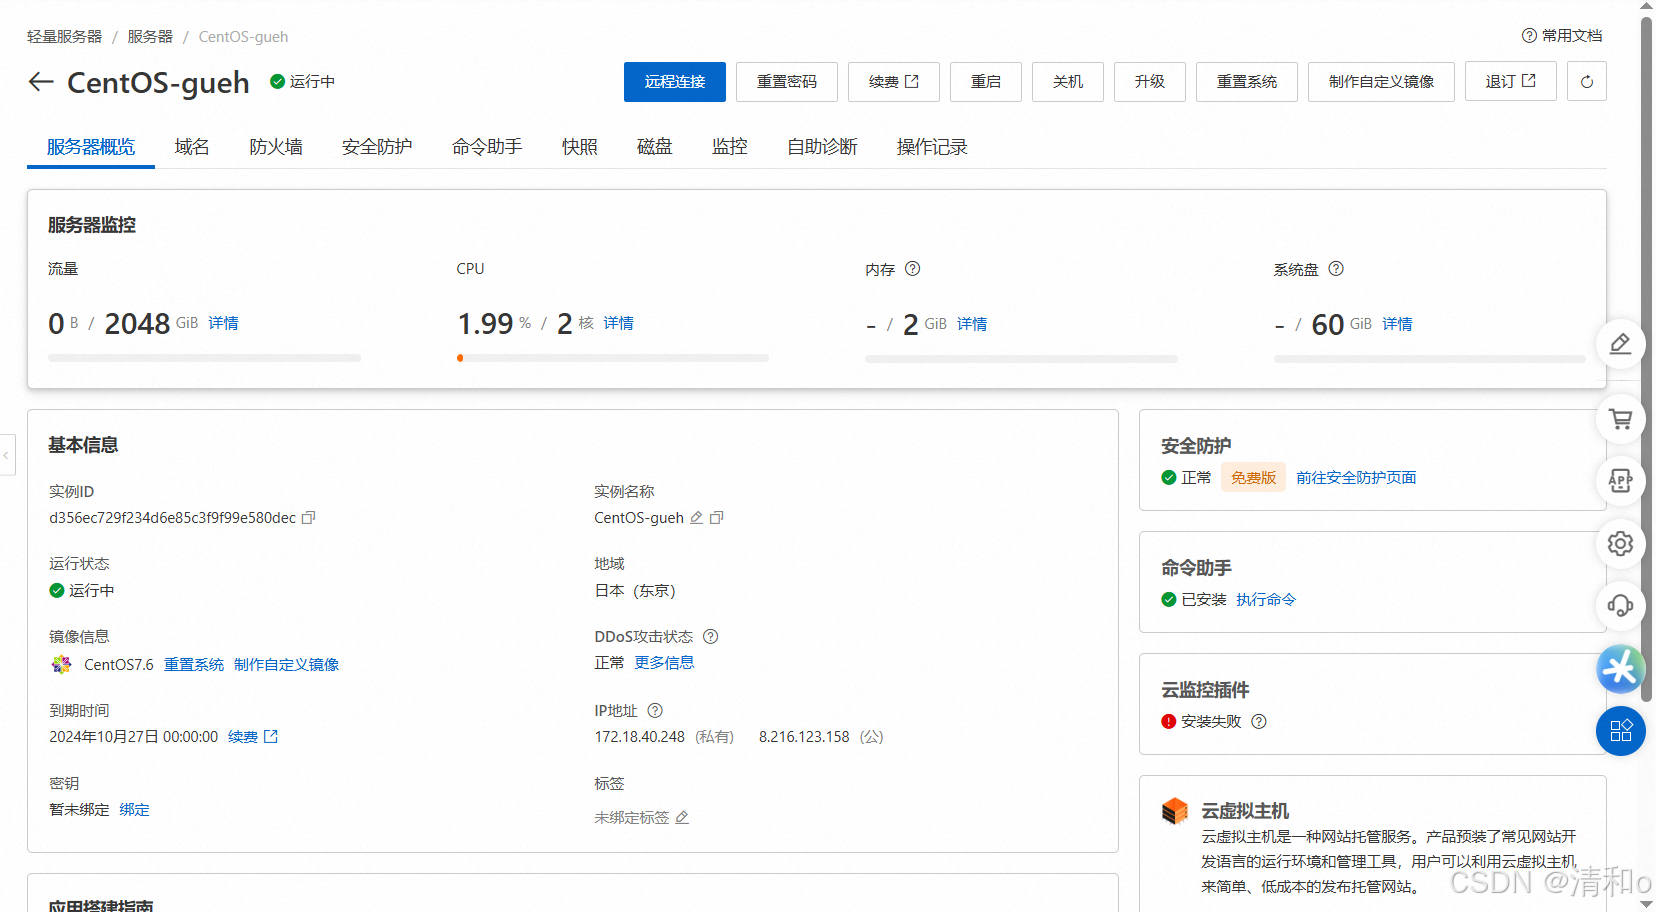
Task: Show the 安装失败 help icon
Action: point(1259,722)
